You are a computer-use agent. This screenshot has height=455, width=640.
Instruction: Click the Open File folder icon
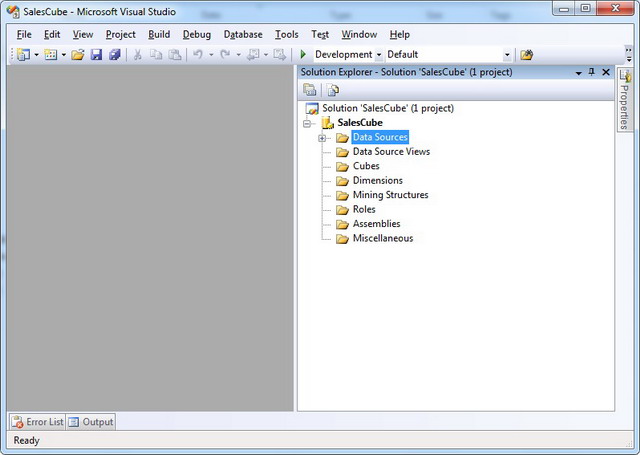click(x=78, y=54)
